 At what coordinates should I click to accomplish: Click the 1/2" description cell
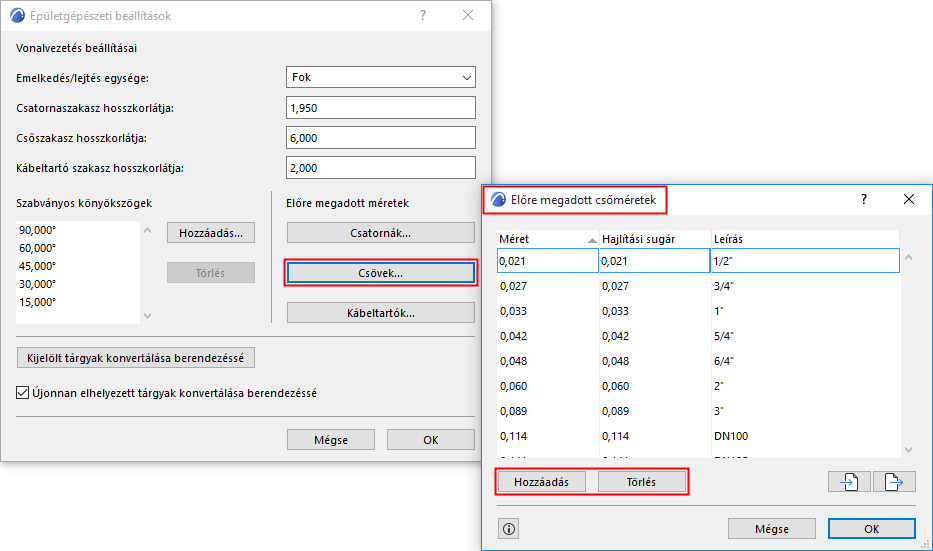(805, 261)
